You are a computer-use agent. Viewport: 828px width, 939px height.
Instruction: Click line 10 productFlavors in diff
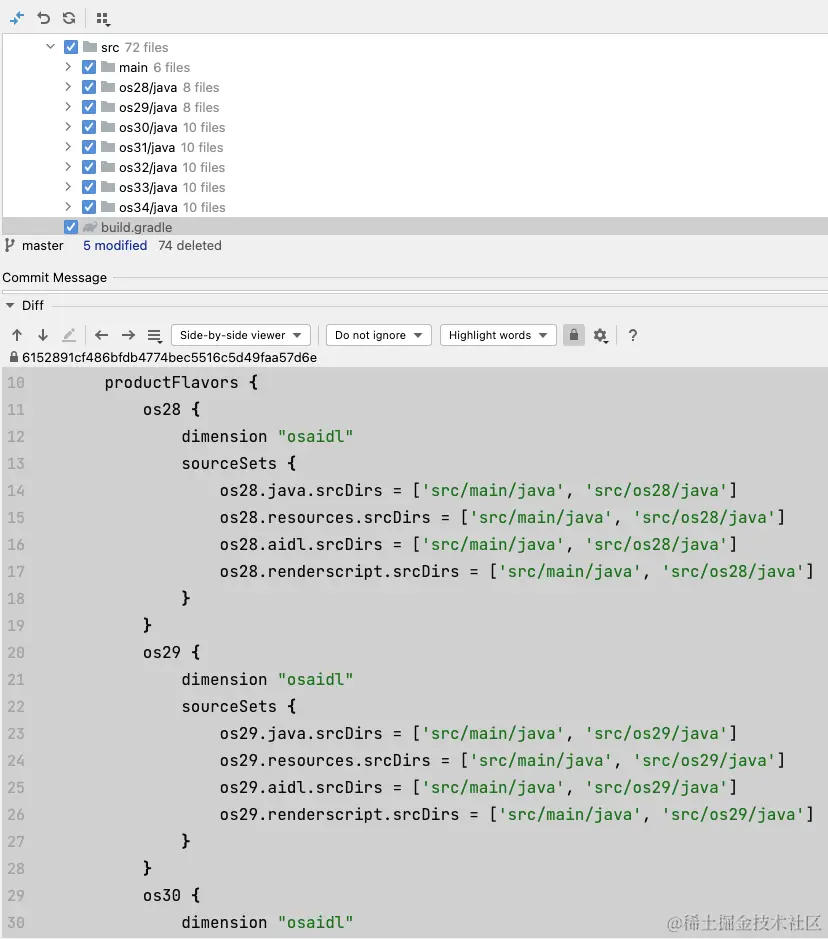click(181, 383)
